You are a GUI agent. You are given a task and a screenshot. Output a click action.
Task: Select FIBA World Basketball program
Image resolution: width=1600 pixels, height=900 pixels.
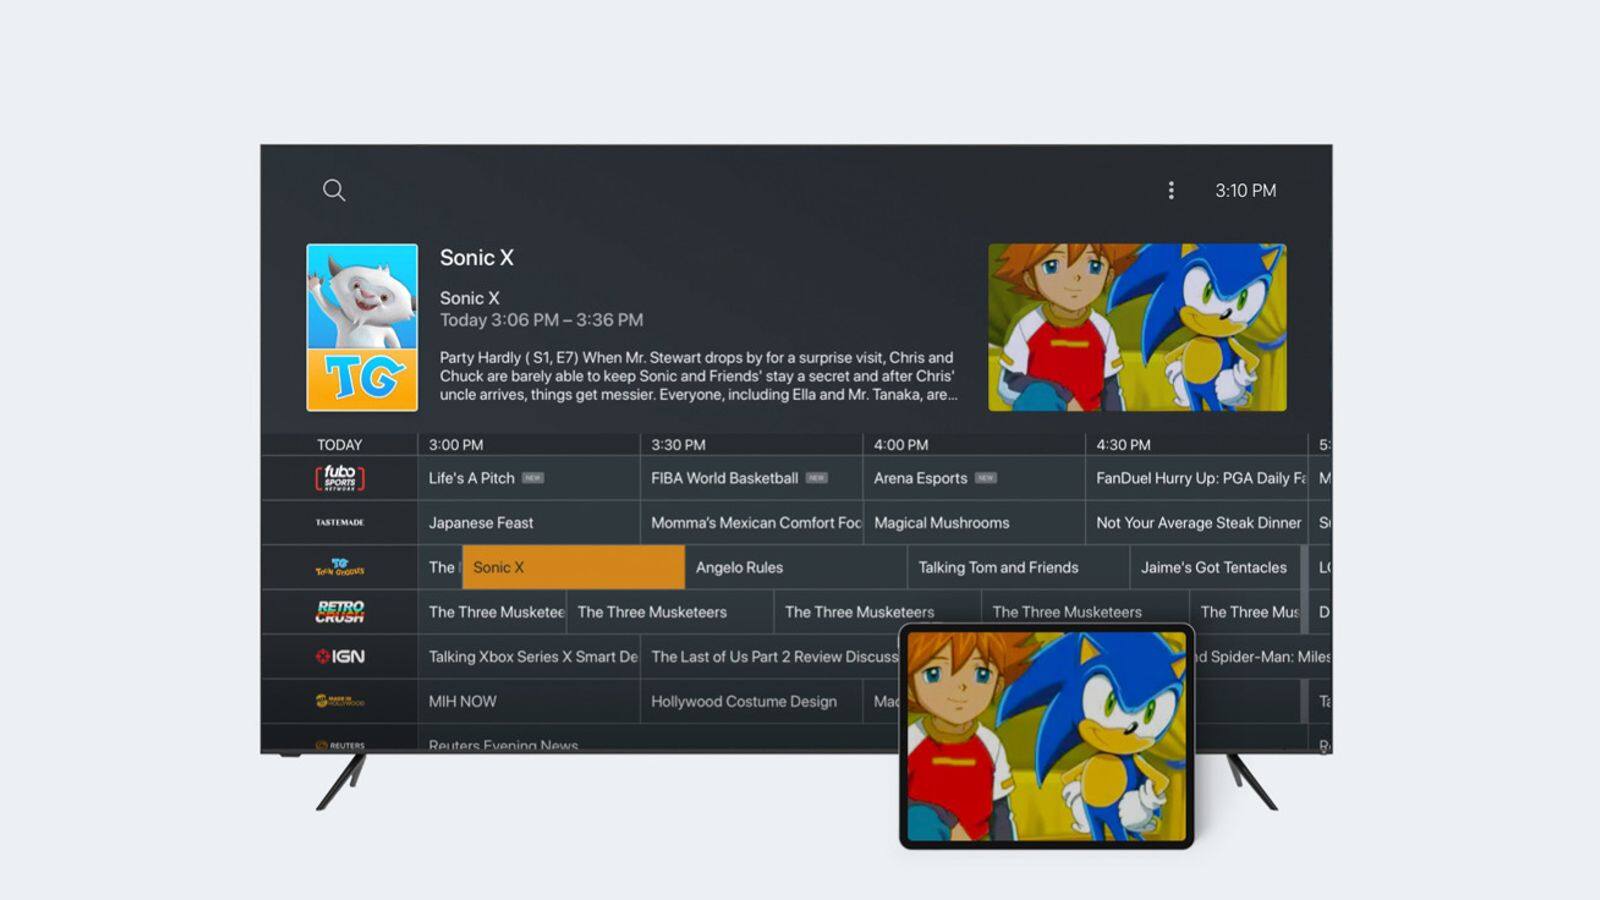point(751,478)
